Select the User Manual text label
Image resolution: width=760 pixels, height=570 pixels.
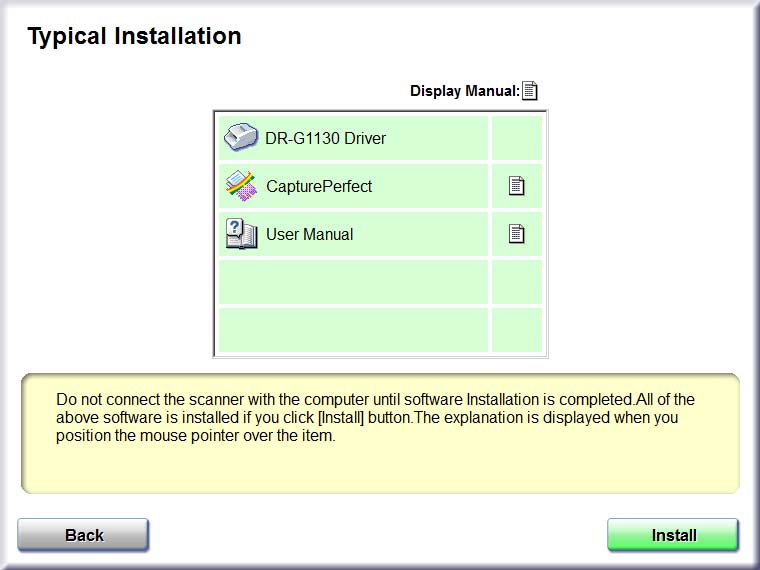pos(309,234)
